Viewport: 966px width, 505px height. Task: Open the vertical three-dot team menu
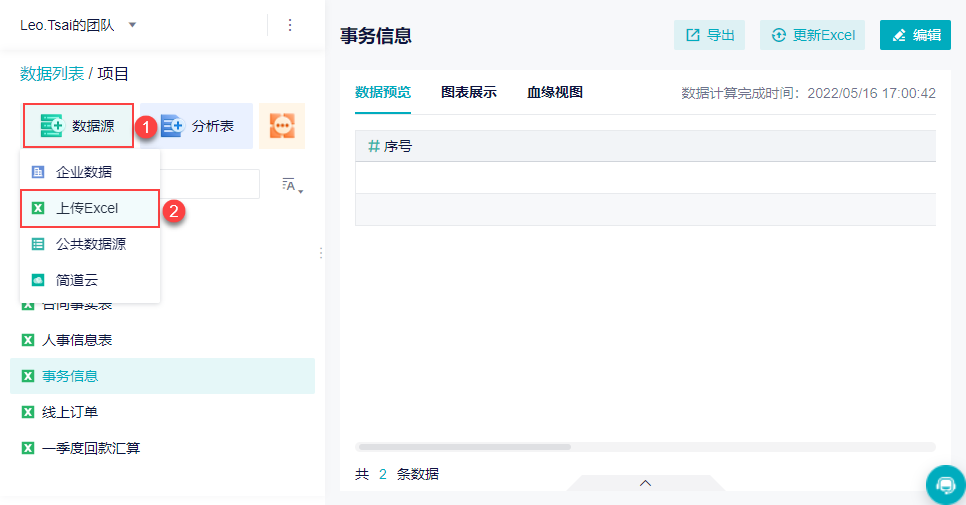(x=290, y=25)
